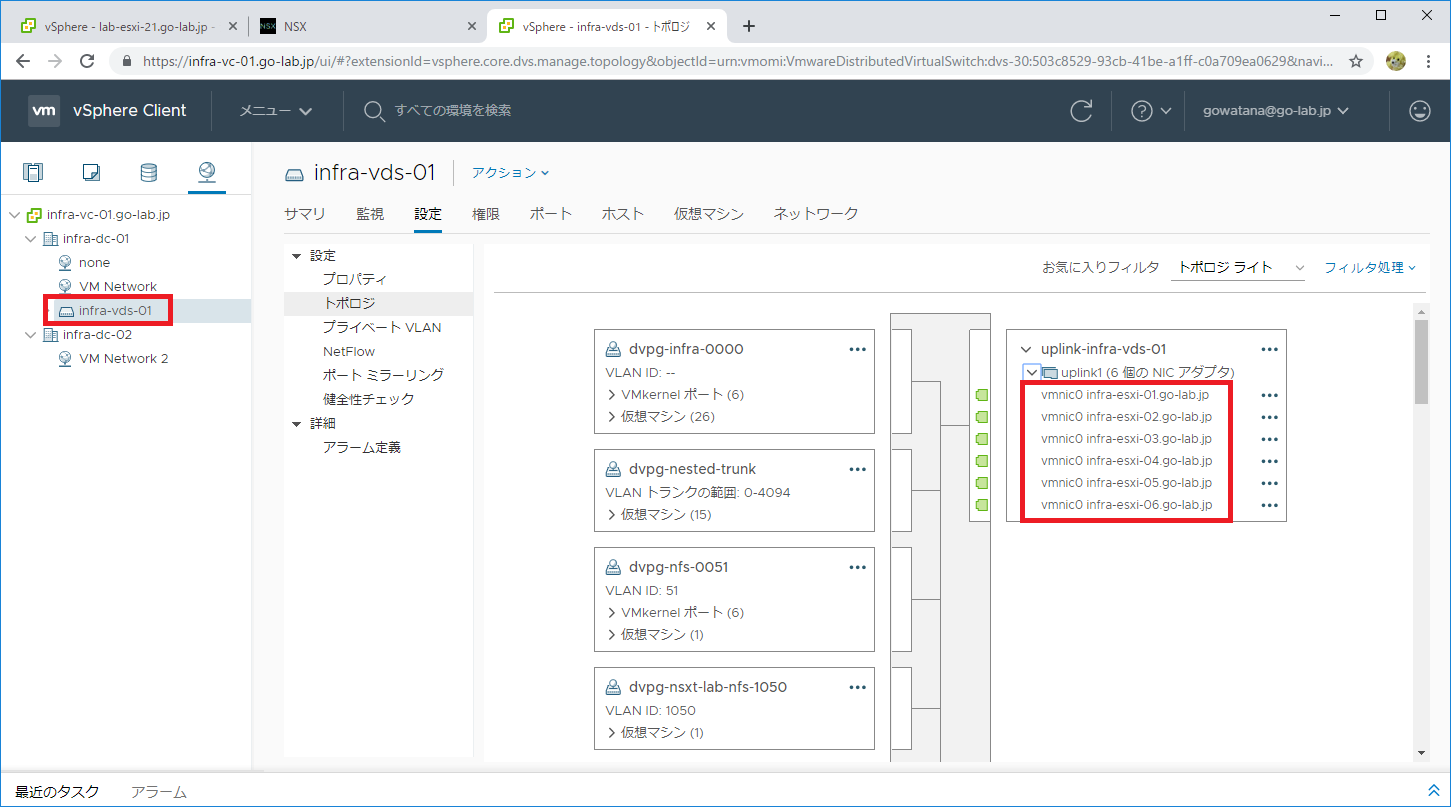
Task: Open actions menu for dvpg-infra-0000
Action: [x=857, y=349]
